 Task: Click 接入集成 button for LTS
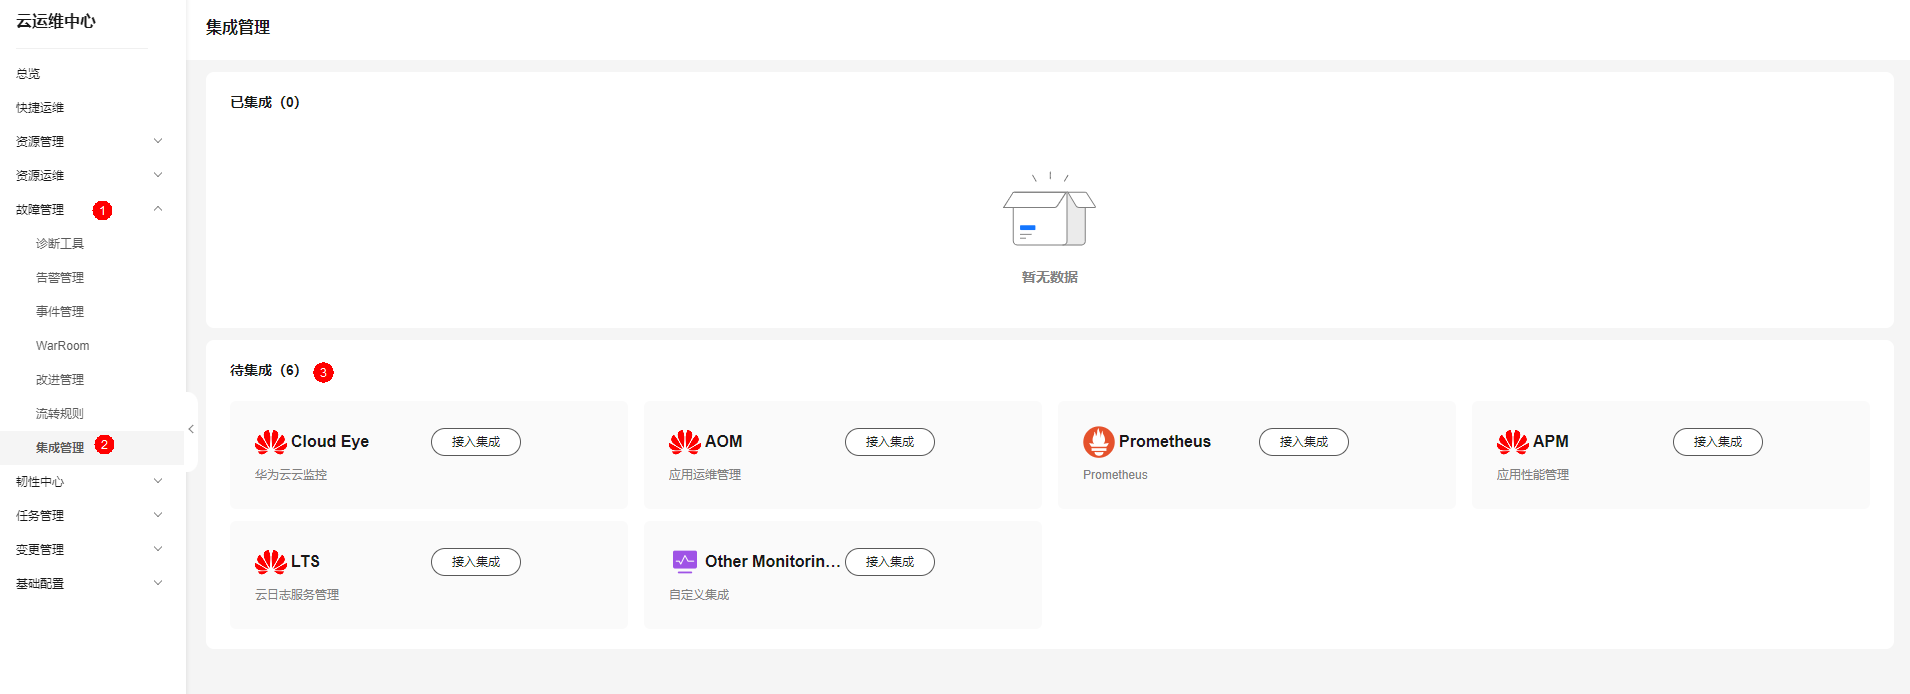(x=476, y=562)
